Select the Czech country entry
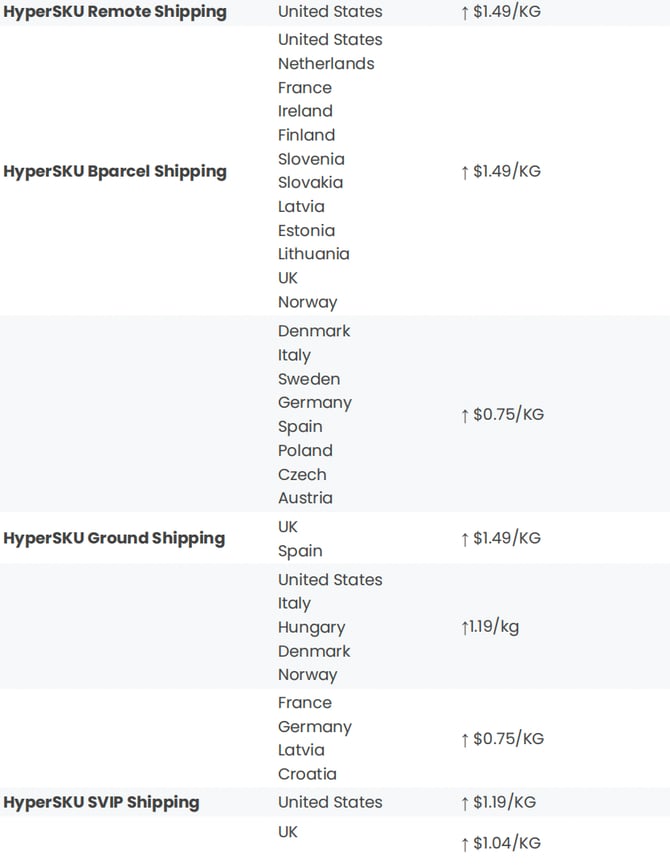The width and height of the screenshot is (670, 867). 302,475
